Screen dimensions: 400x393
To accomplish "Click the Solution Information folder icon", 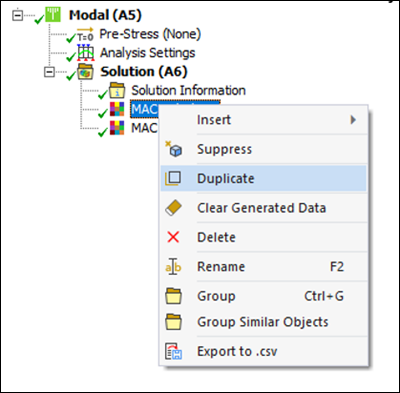I will click(x=117, y=91).
